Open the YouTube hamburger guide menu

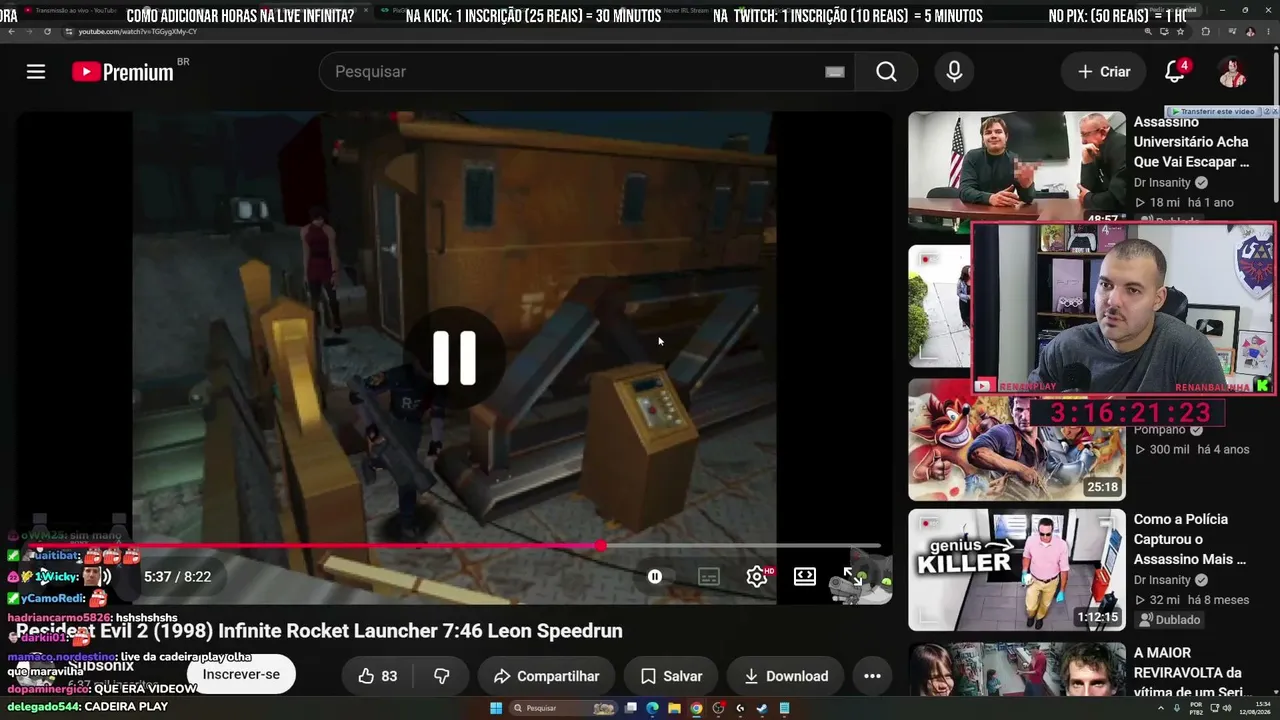click(36, 71)
